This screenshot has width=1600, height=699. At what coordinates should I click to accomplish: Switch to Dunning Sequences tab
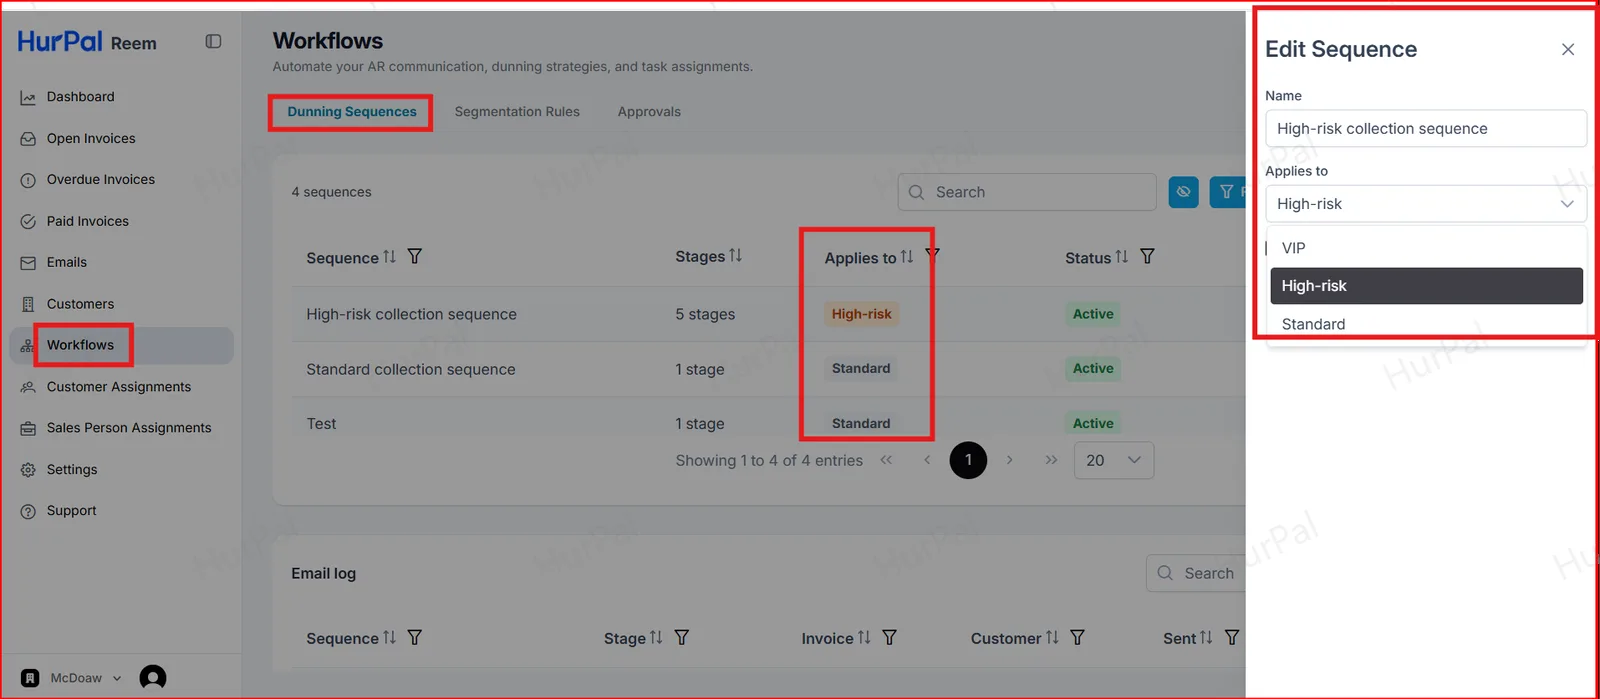pyautogui.click(x=352, y=112)
